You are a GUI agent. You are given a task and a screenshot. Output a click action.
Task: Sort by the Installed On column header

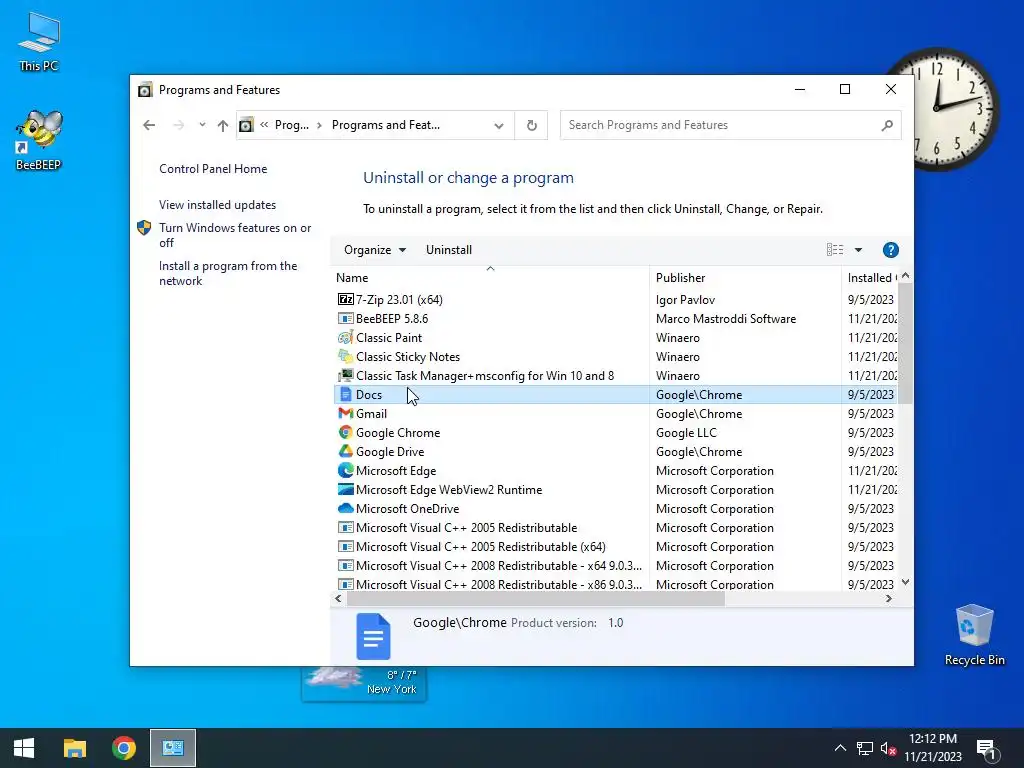pyautogui.click(x=869, y=278)
